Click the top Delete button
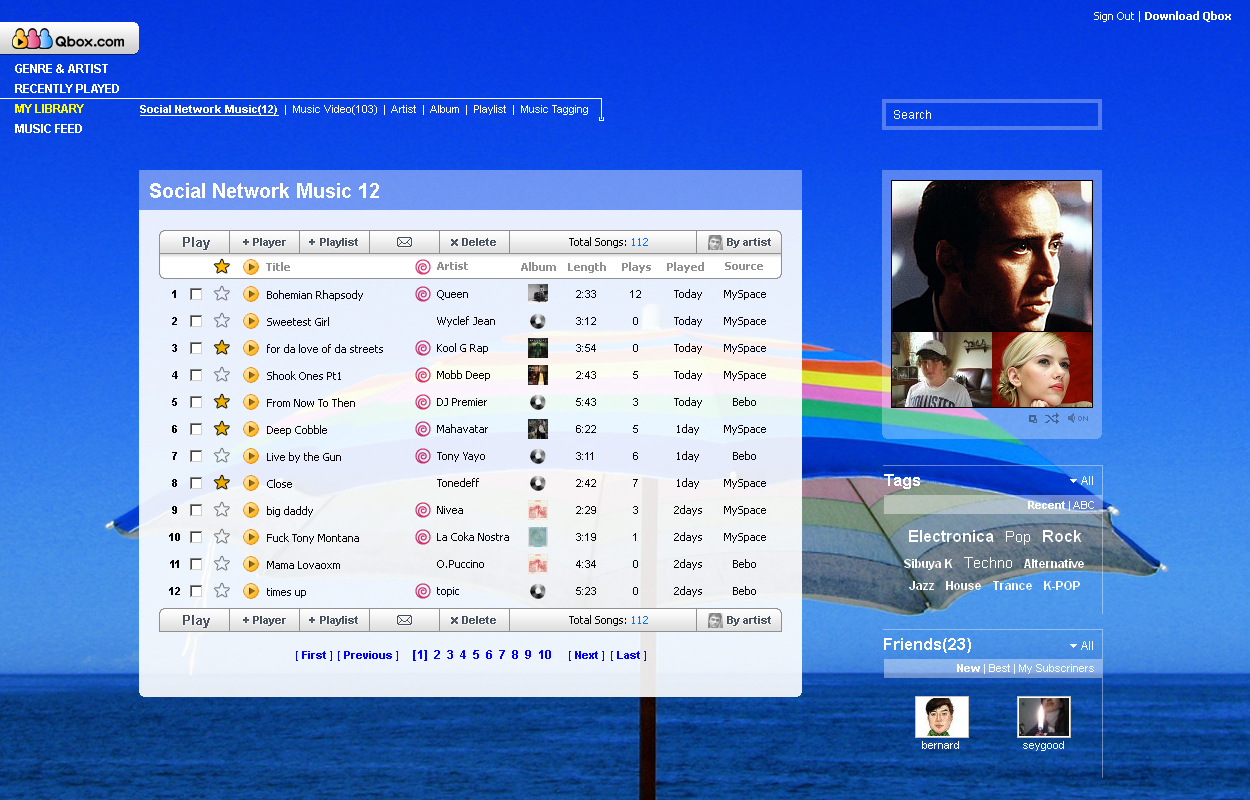 [x=474, y=242]
